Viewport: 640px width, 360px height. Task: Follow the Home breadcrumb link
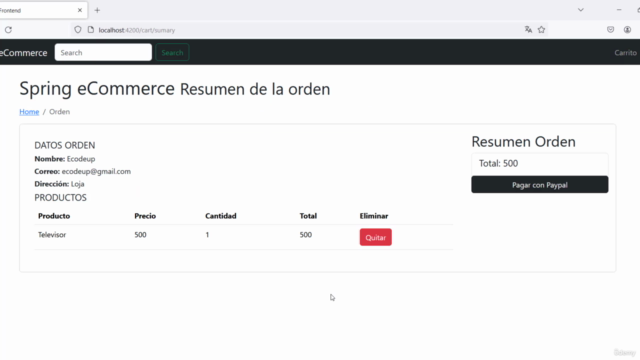point(29,112)
